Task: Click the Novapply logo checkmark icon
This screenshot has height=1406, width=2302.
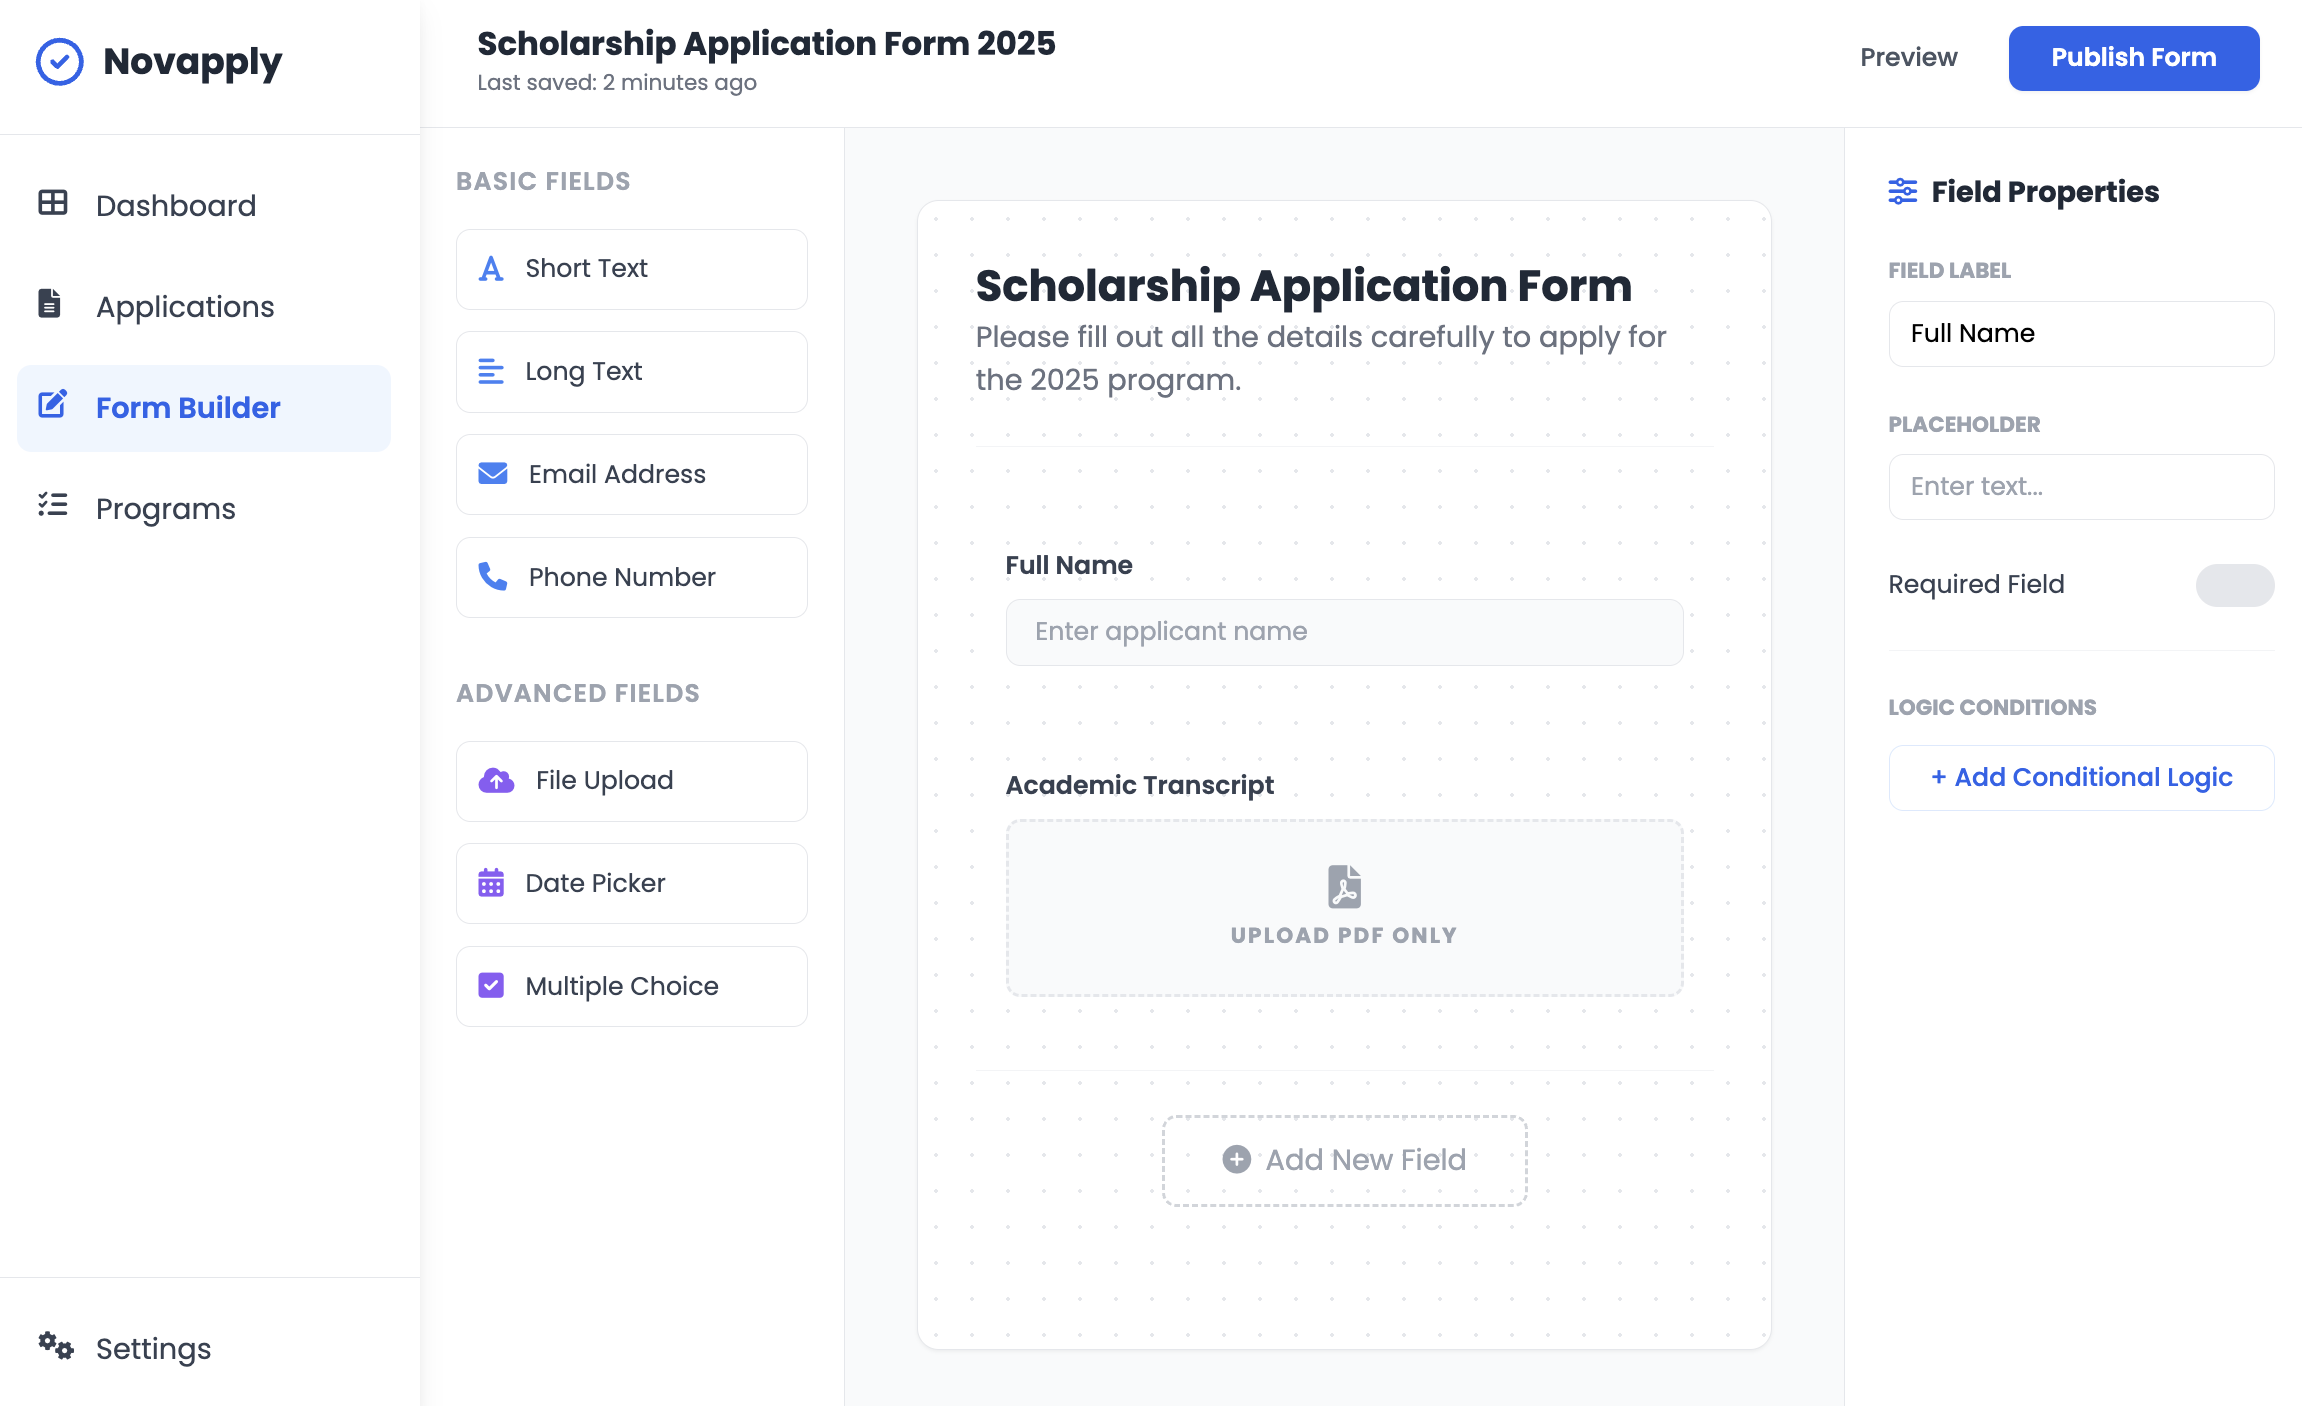Action: coord(60,62)
